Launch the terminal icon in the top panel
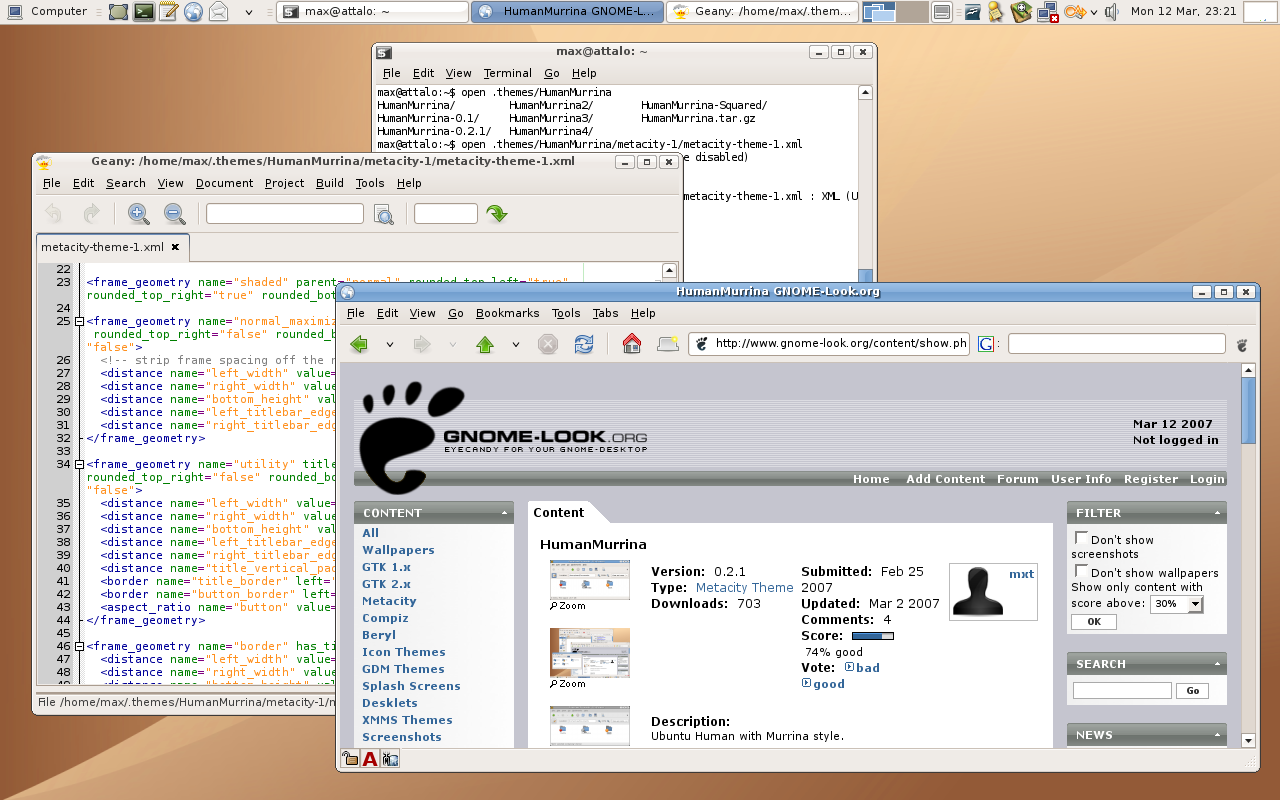Viewport: 1280px width, 800px height. pos(145,12)
